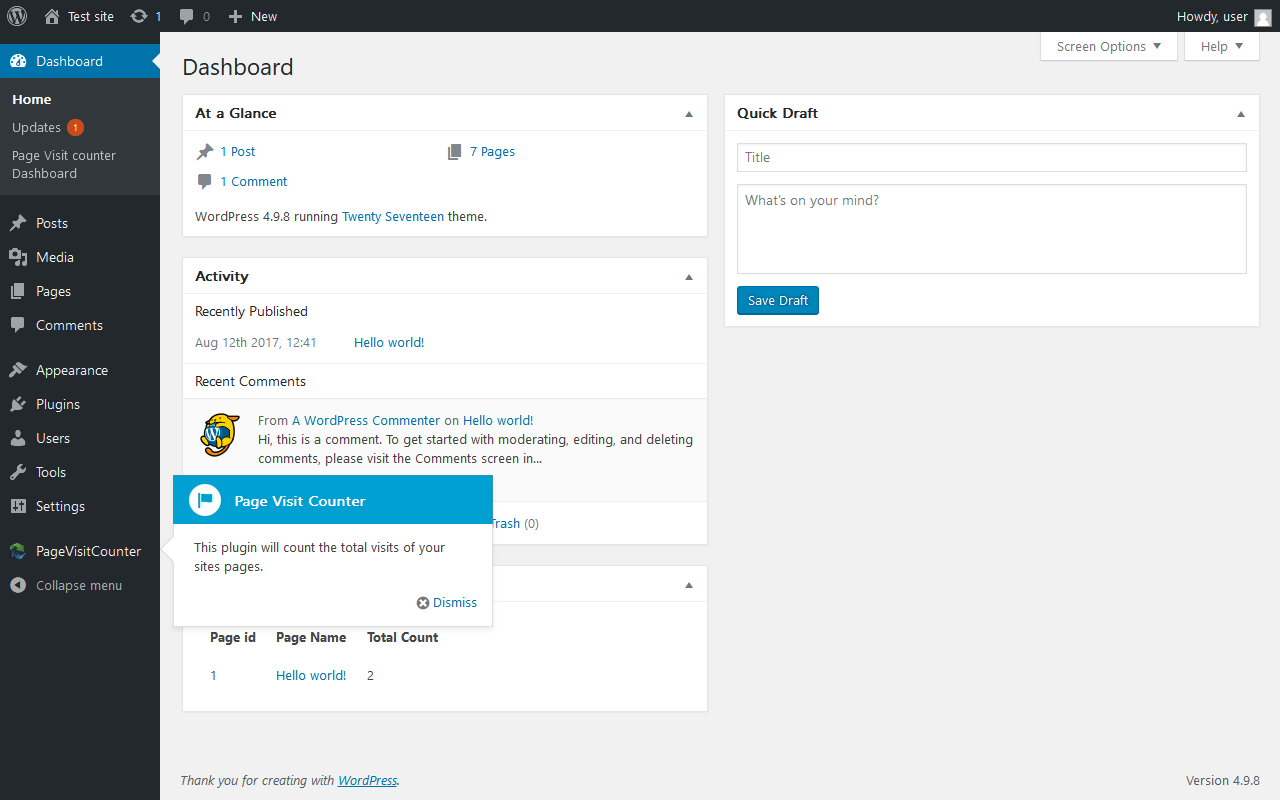Click the Media icon in sidebar
Viewport: 1280px width, 800px height.
coord(18,257)
